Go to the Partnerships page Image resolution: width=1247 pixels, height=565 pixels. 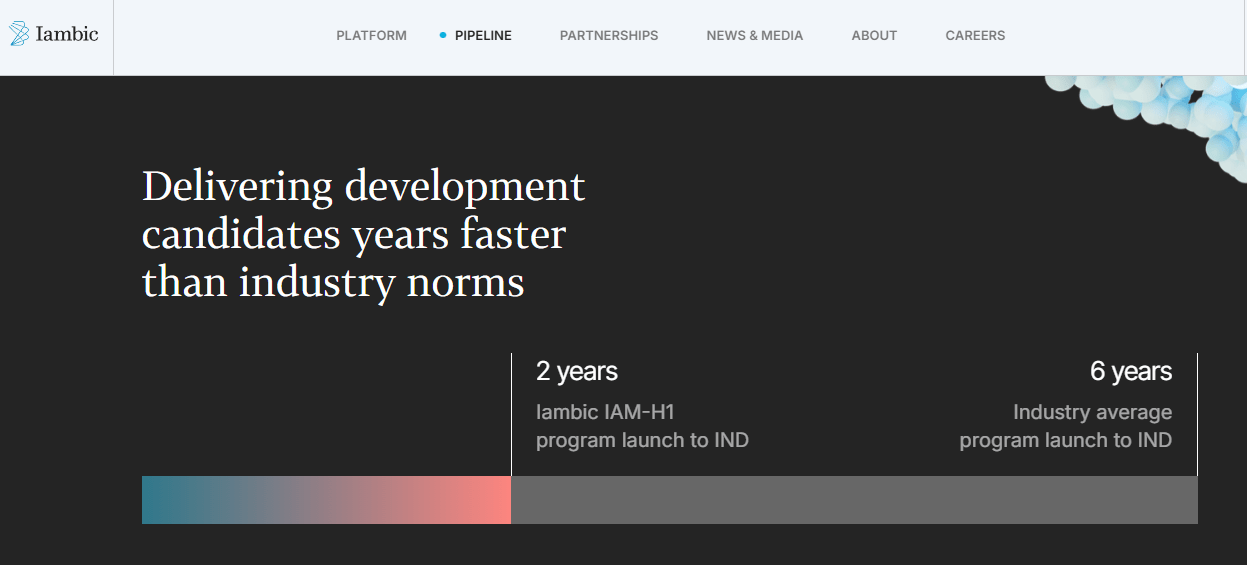pyautogui.click(x=609, y=35)
